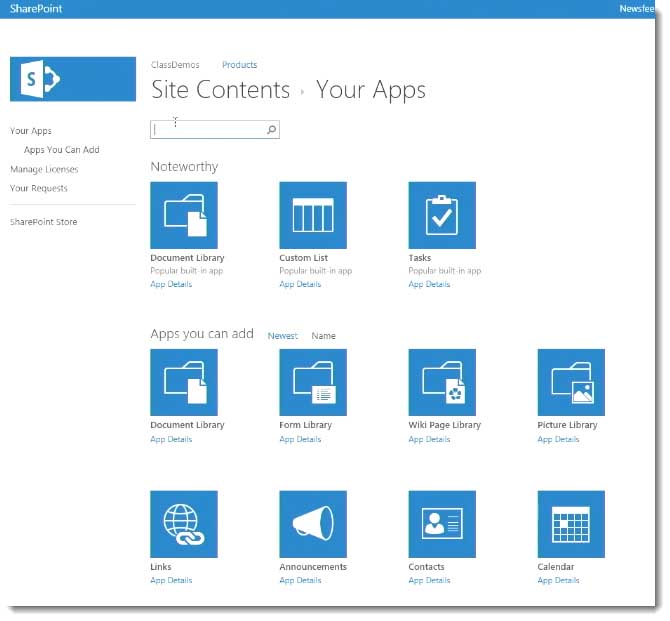
Task: Select the Form Library tile
Action: pos(313,382)
